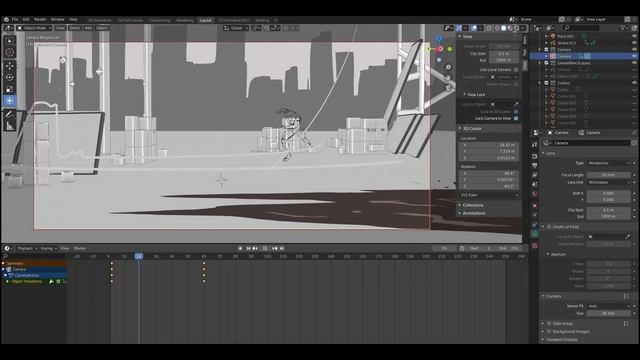
Task: Open the Object Data camera properties tab
Action: point(535,234)
